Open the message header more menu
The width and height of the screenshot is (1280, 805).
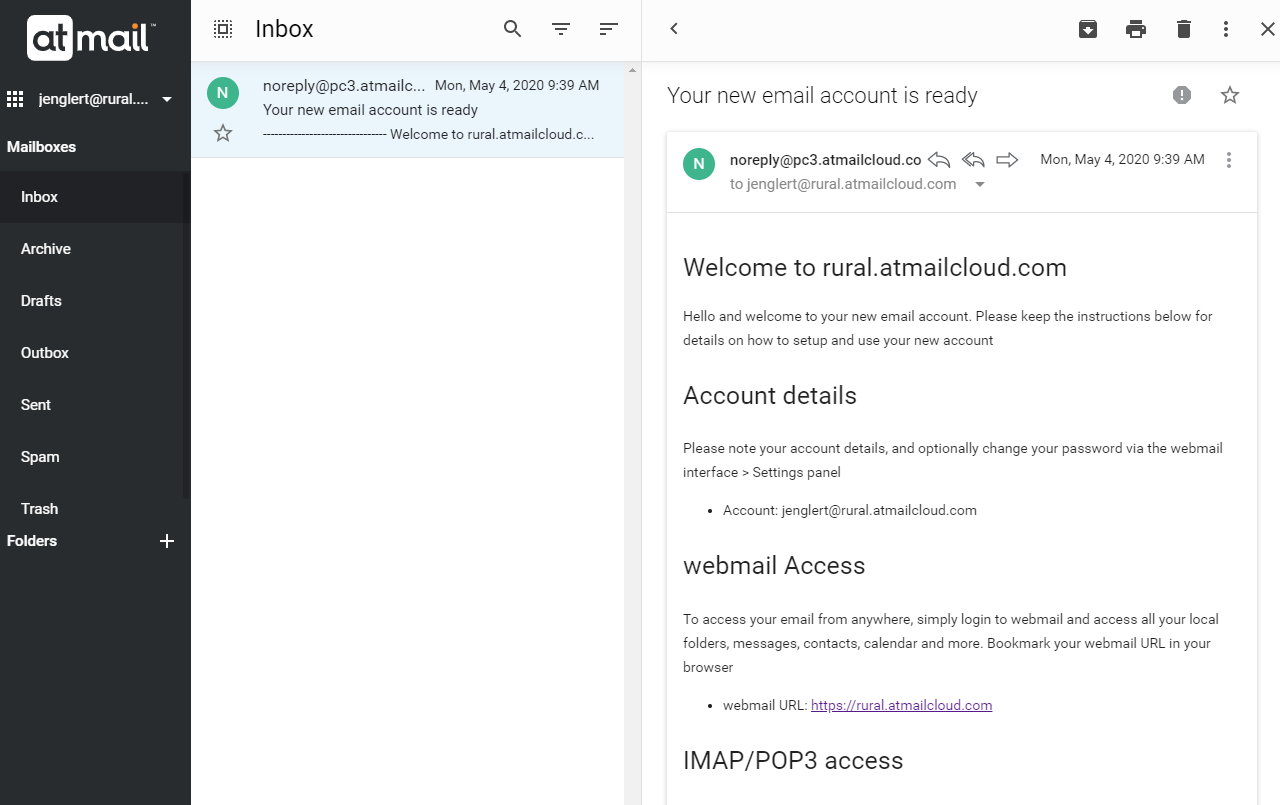pos(1229,160)
